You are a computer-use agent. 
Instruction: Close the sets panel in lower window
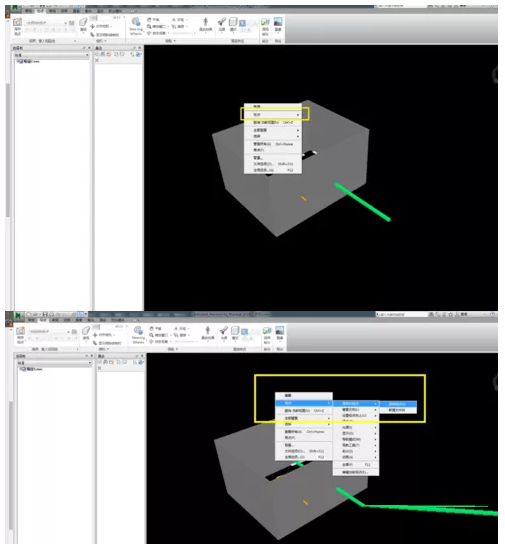pyautogui.click(x=142, y=356)
